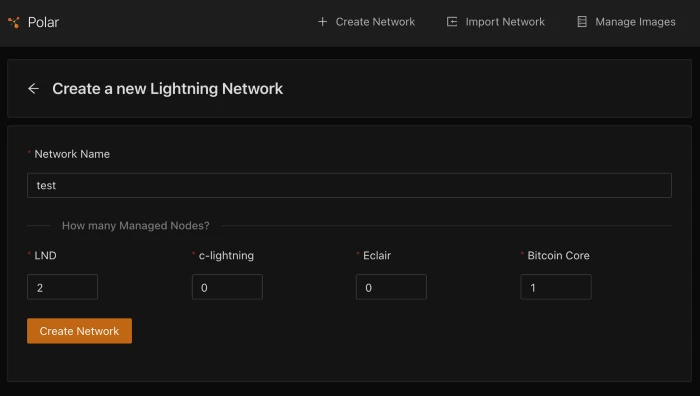Click the Create a new Lightning Network heading
700x396 pixels.
167,89
